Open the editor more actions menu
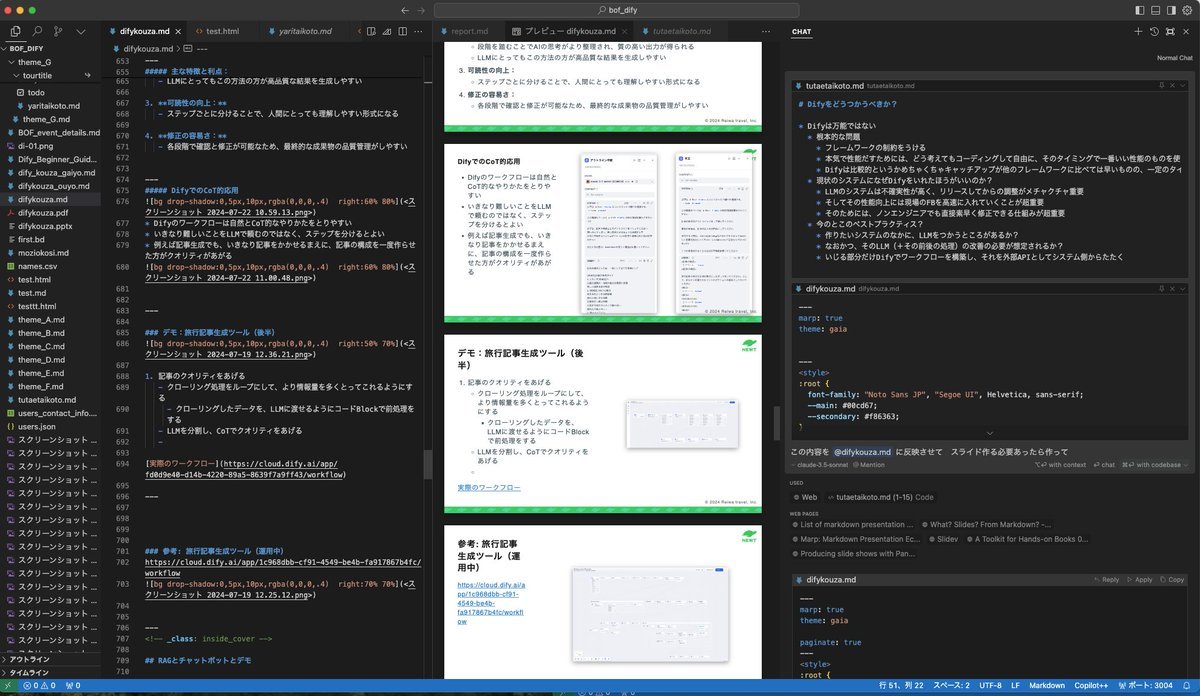The width and height of the screenshot is (1200, 696). pyautogui.click(x=419, y=32)
